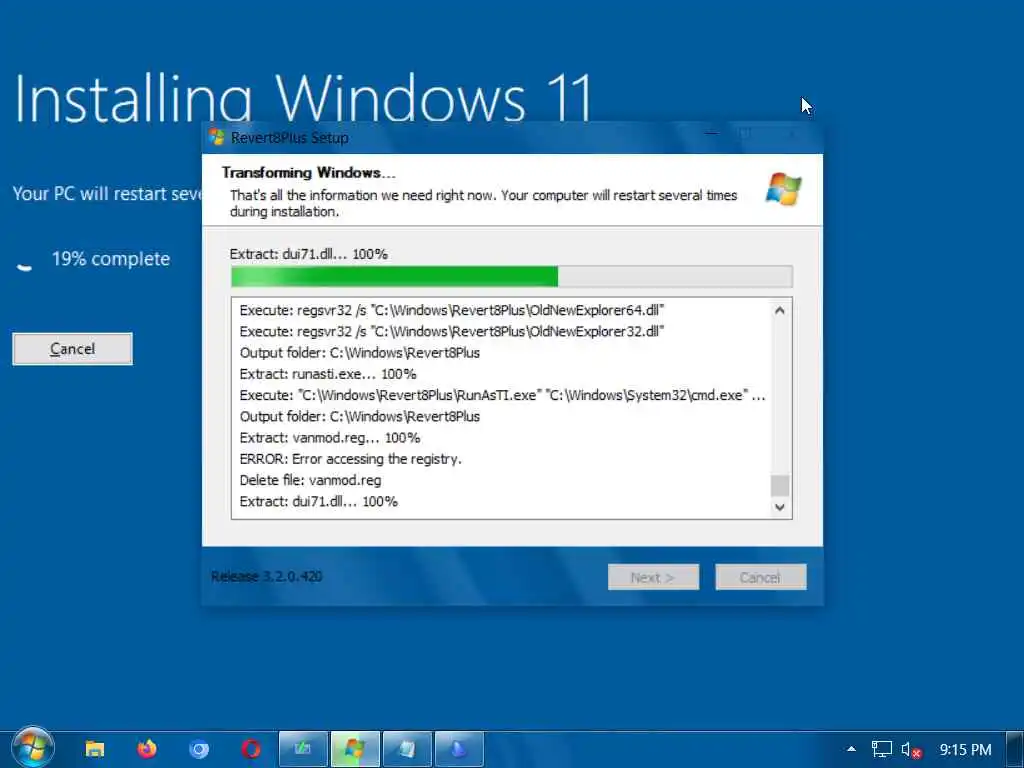Open File Explorer from the taskbar
Image resolution: width=1024 pixels, height=768 pixels.
(x=95, y=749)
